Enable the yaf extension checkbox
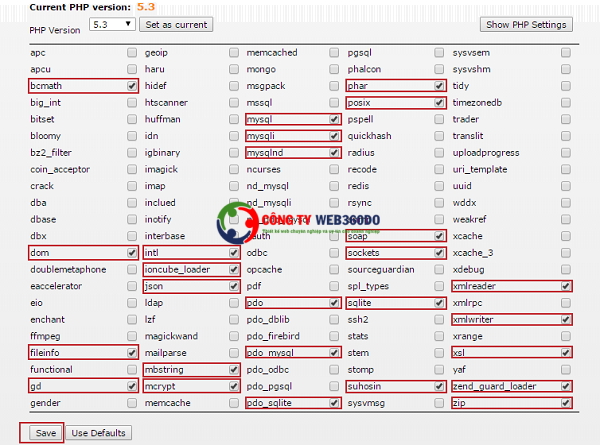 [x=566, y=370]
